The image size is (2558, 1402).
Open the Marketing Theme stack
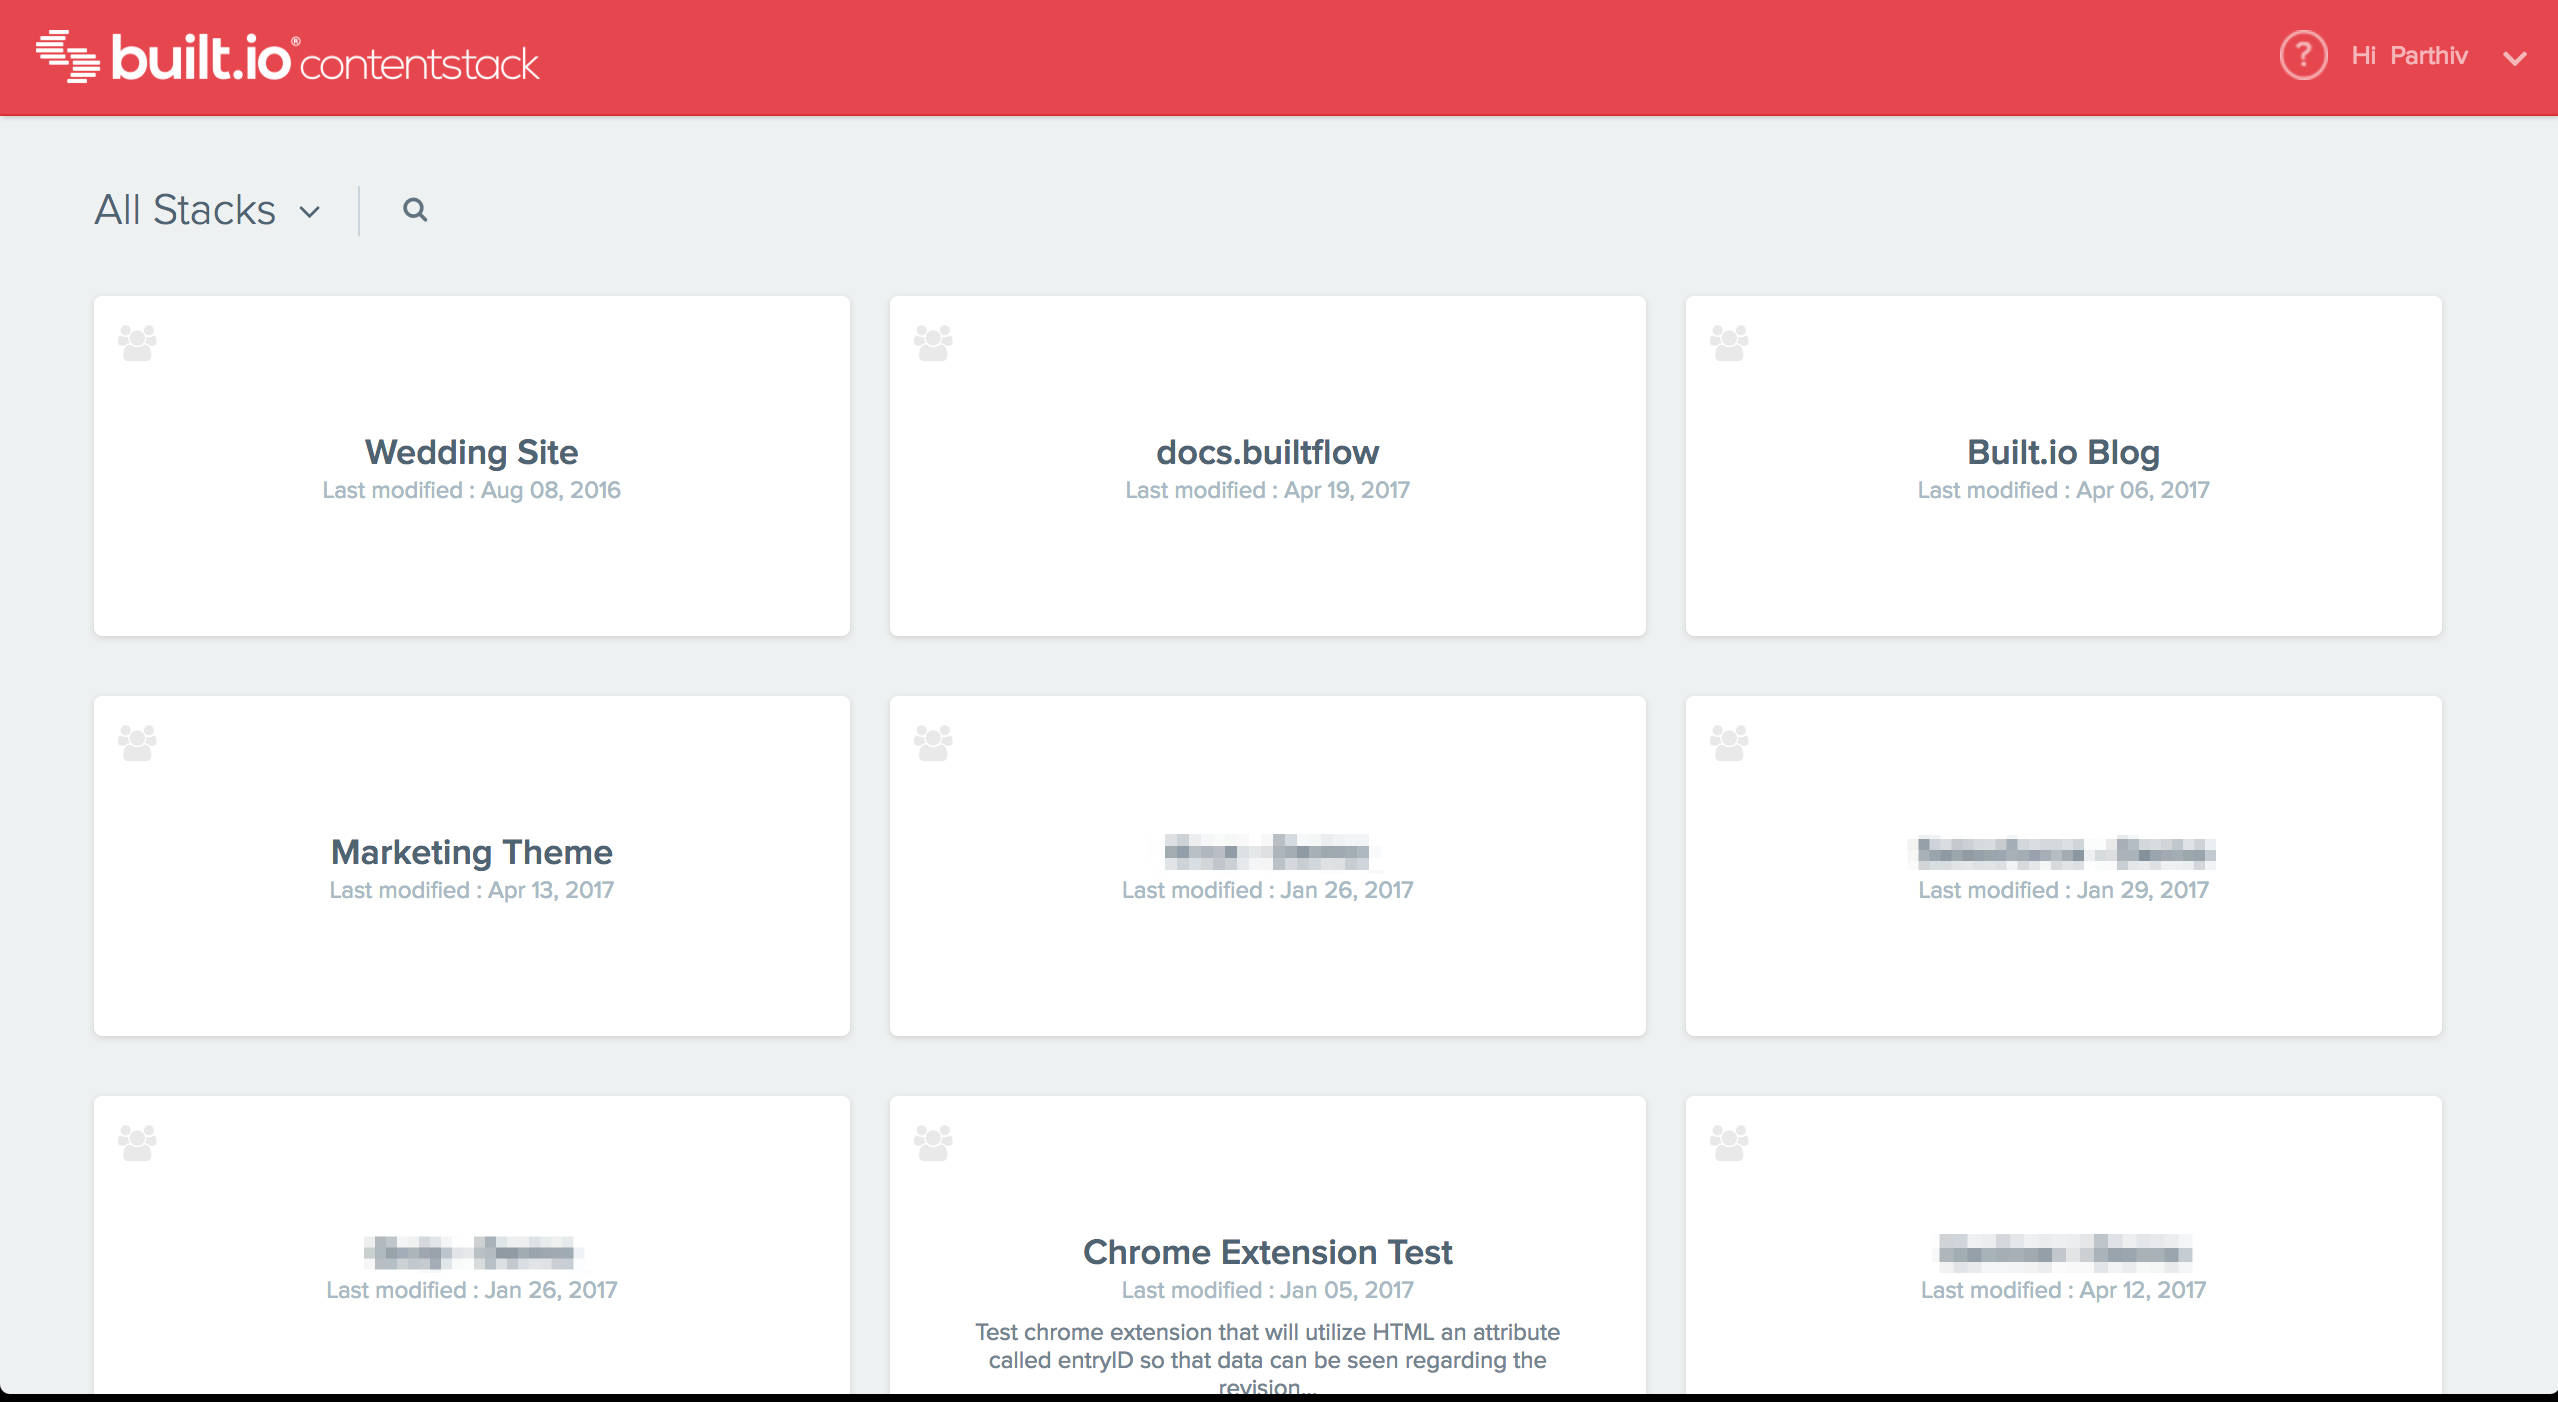tap(471, 853)
